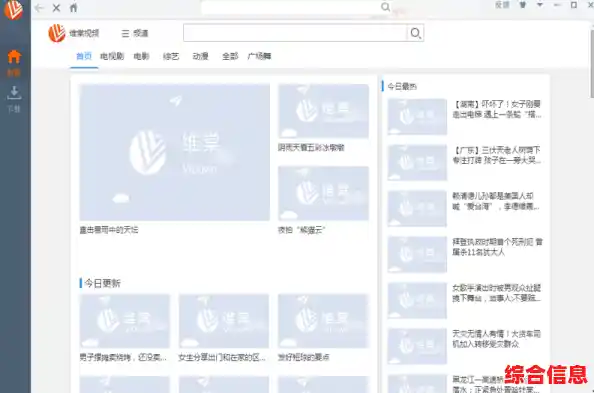
Task: Click the headline about 死刑犯 and 11名犹太人
Action: pos(497,247)
